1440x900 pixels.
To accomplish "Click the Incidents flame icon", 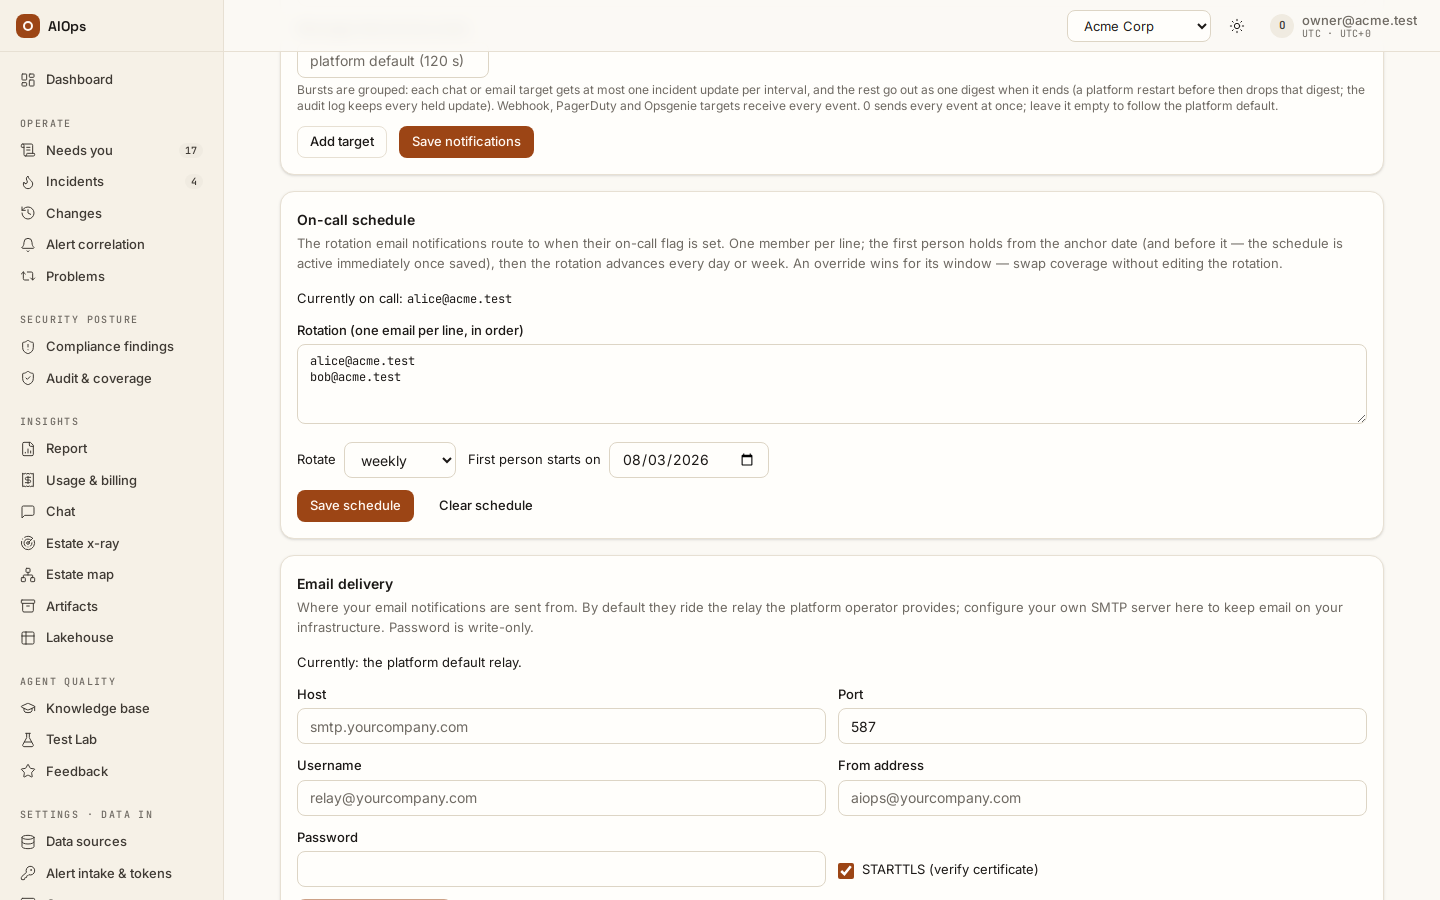I will click(x=28, y=182).
